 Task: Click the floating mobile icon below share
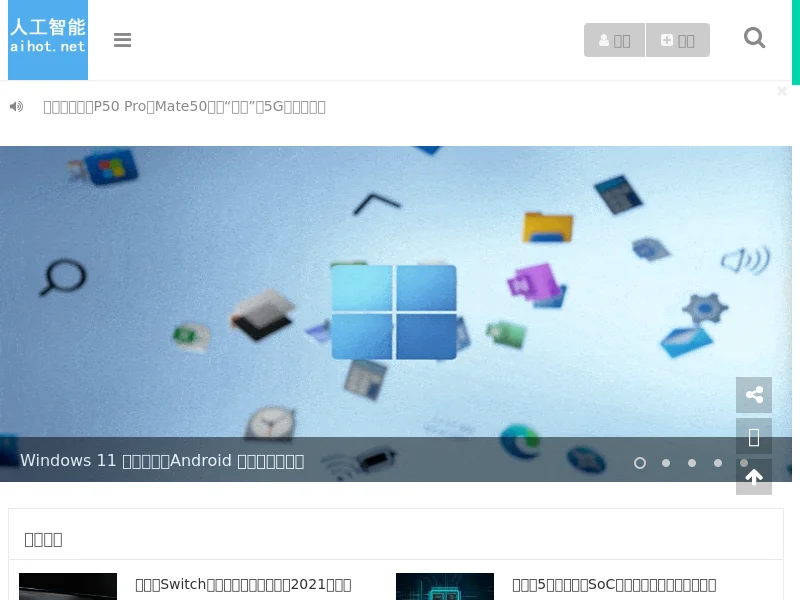754,437
